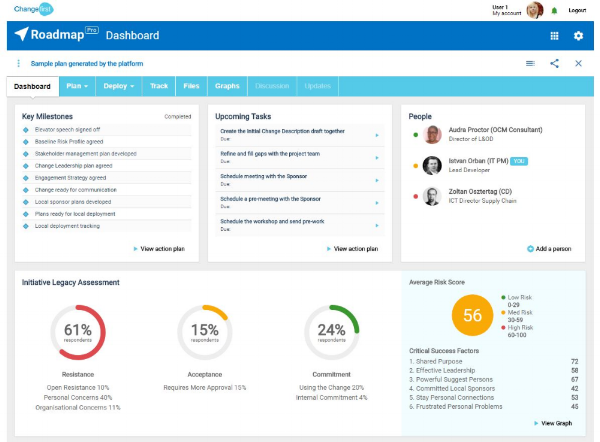Viewport: 600px width, 442px height.
Task: Open the list menu icon beside share
Action: pyautogui.click(x=530, y=63)
